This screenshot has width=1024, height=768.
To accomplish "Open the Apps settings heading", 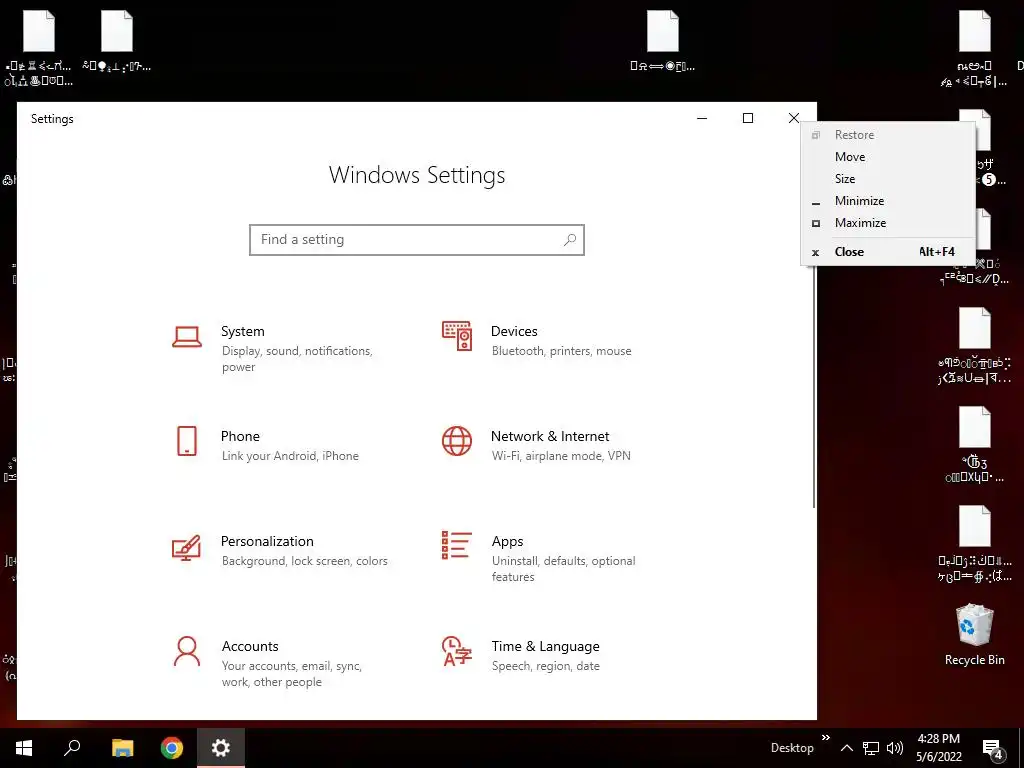I will pyautogui.click(x=507, y=542).
